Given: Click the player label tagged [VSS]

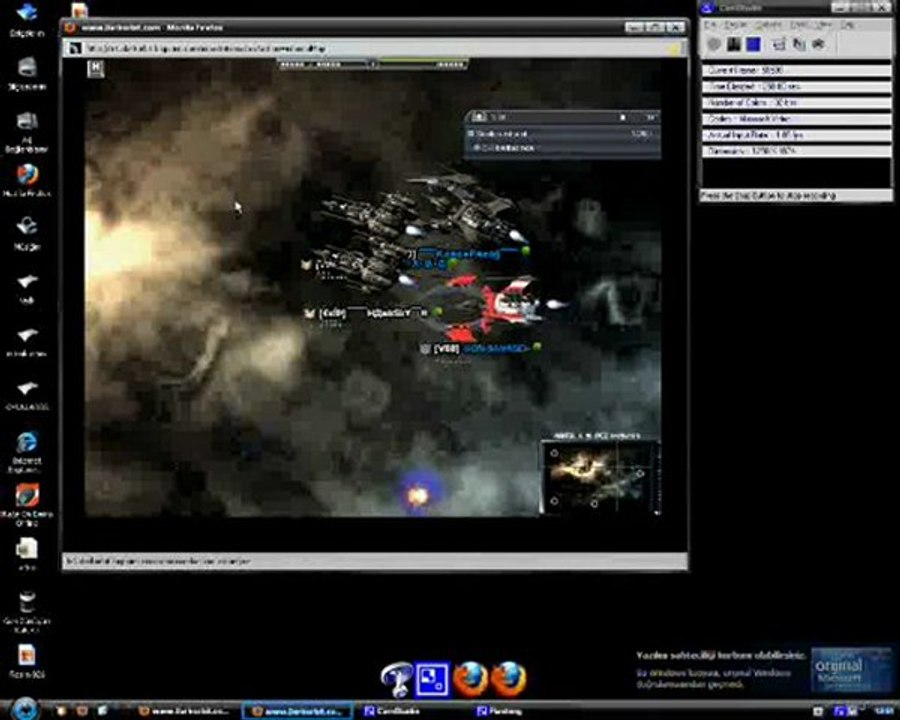Looking at the screenshot, I should click(x=481, y=349).
